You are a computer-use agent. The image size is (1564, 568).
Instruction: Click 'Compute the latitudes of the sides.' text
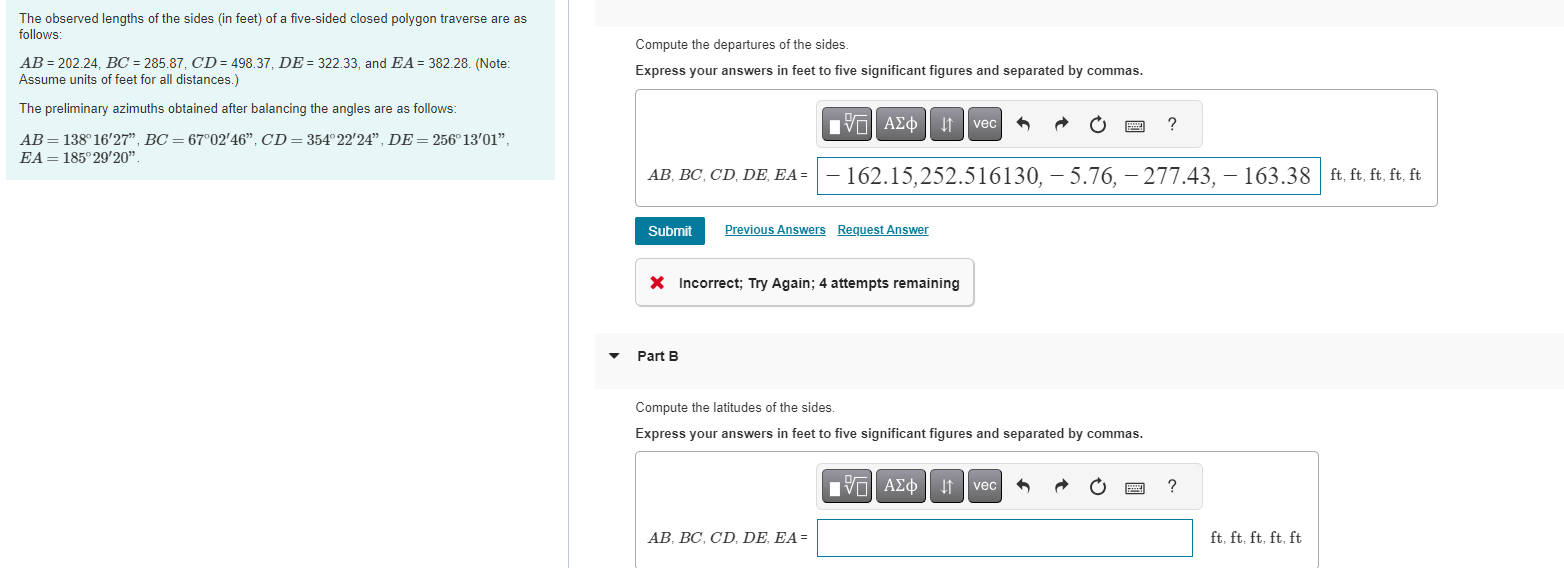735,407
